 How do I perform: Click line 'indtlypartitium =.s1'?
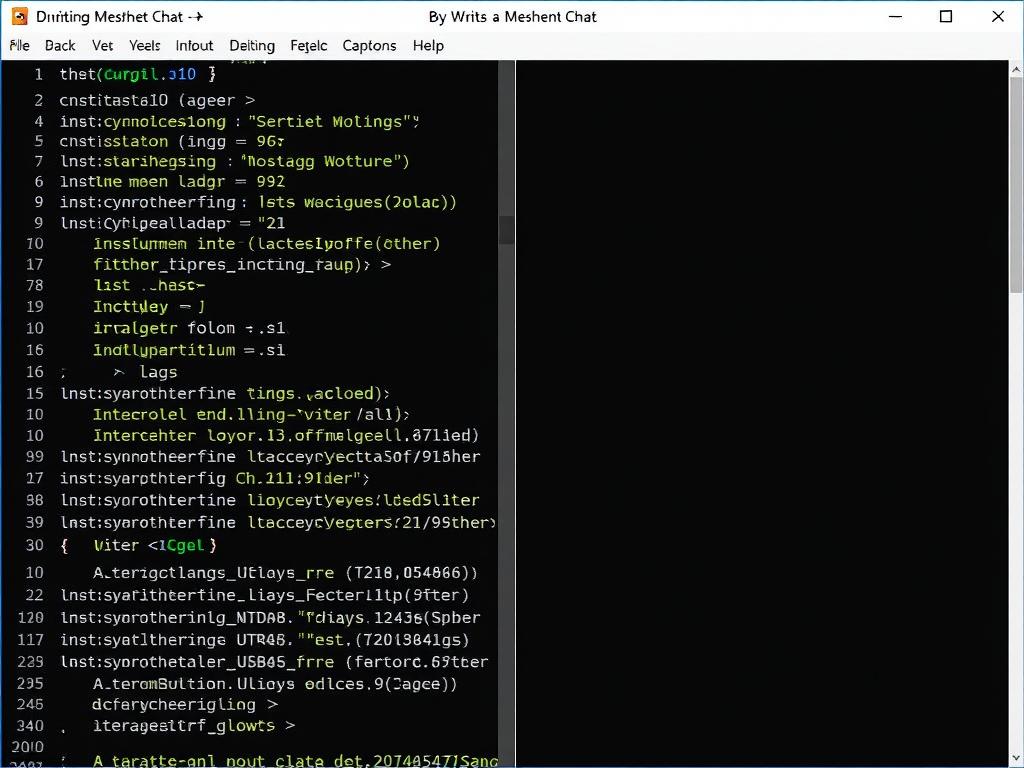pyautogui.click(x=189, y=350)
